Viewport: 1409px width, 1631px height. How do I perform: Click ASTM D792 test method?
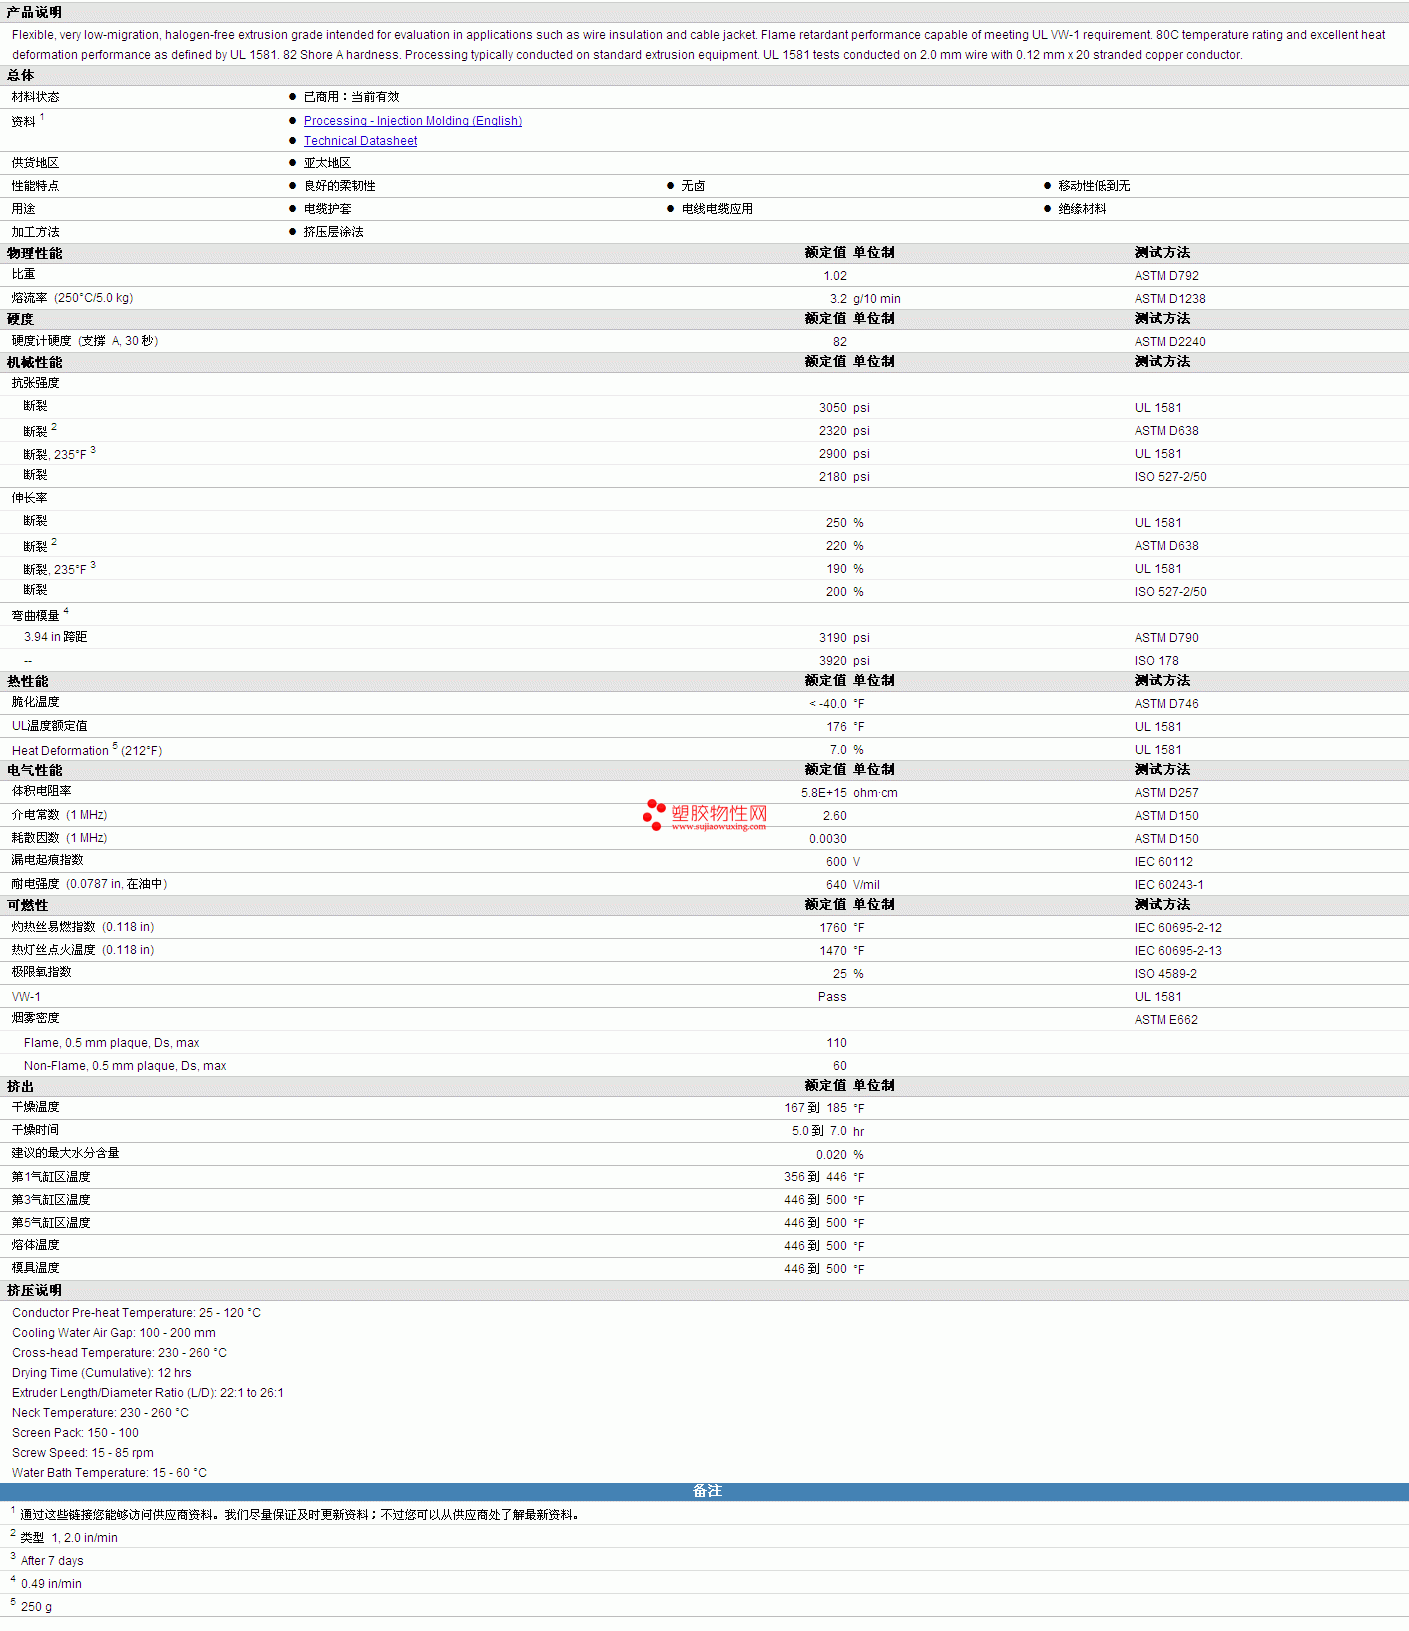(1166, 276)
